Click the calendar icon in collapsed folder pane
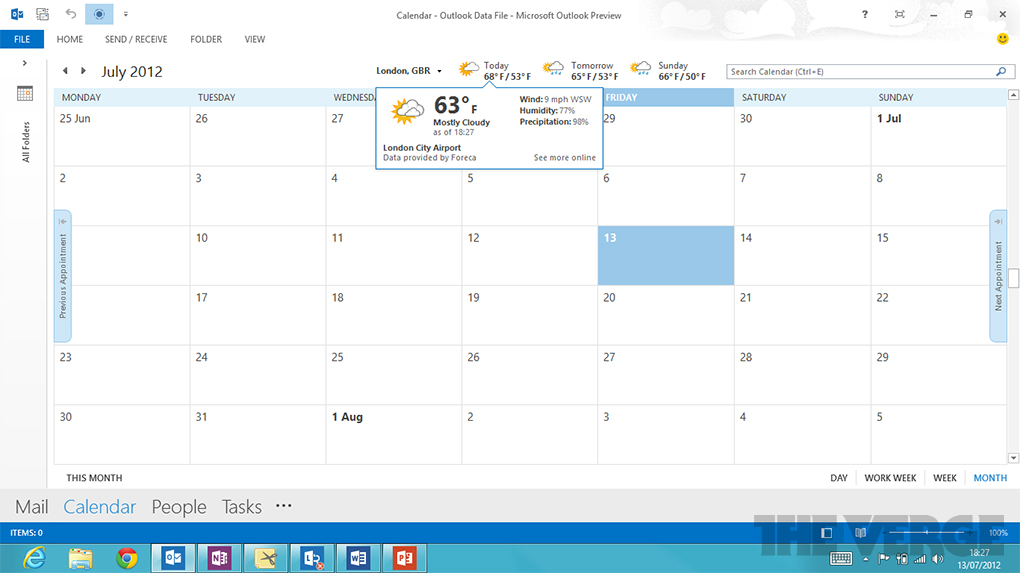 (25, 94)
